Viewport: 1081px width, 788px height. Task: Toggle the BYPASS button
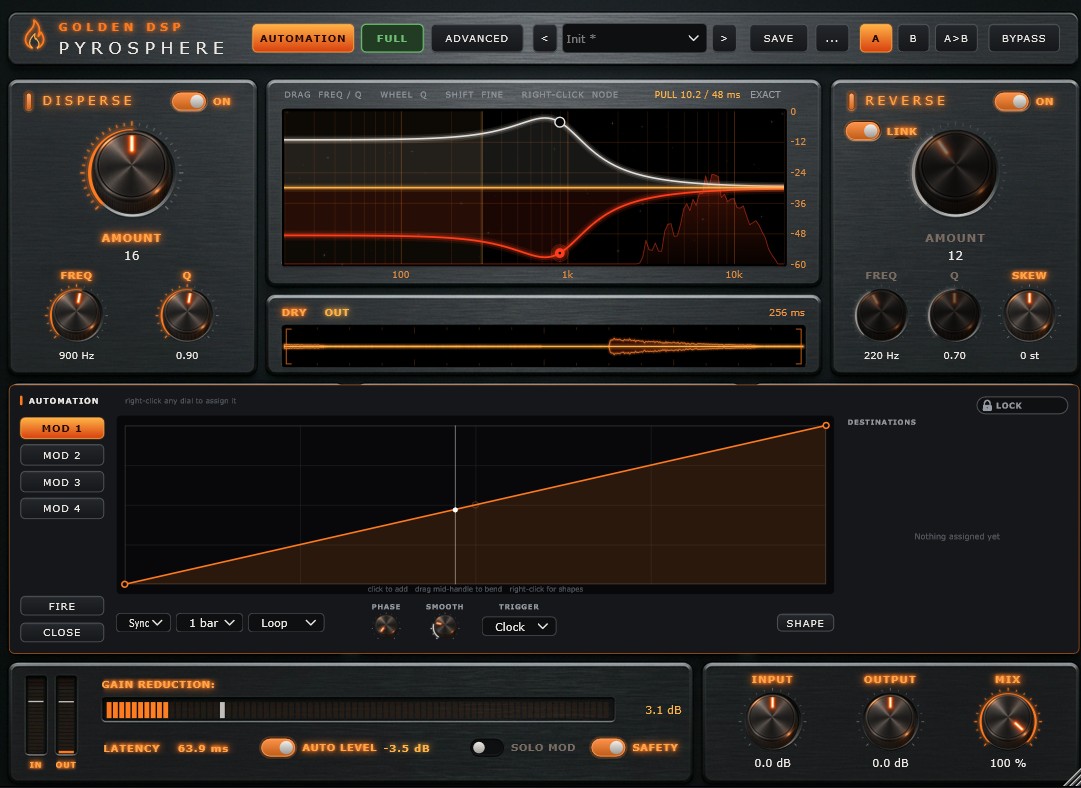point(1023,39)
